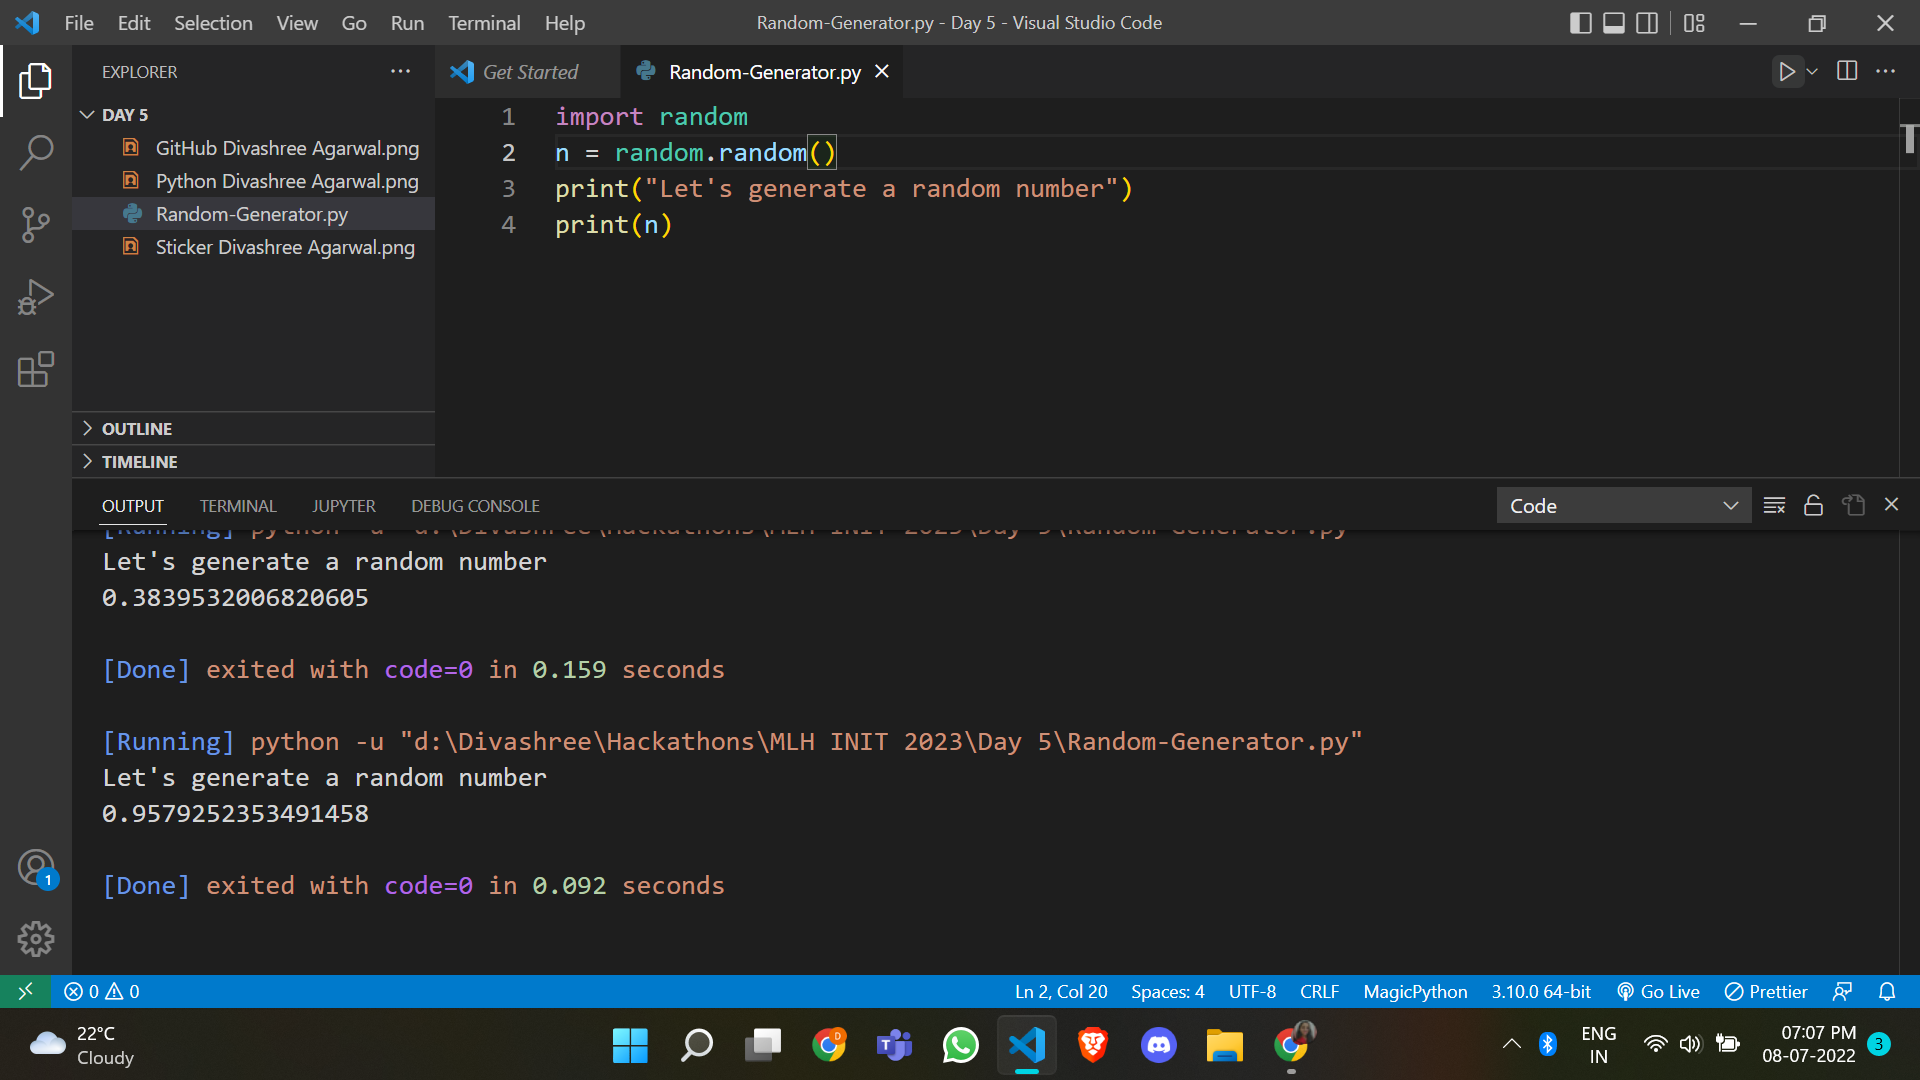Image resolution: width=1920 pixels, height=1080 pixels.
Task: Open the Terminal menu
Action: (484, 22)
